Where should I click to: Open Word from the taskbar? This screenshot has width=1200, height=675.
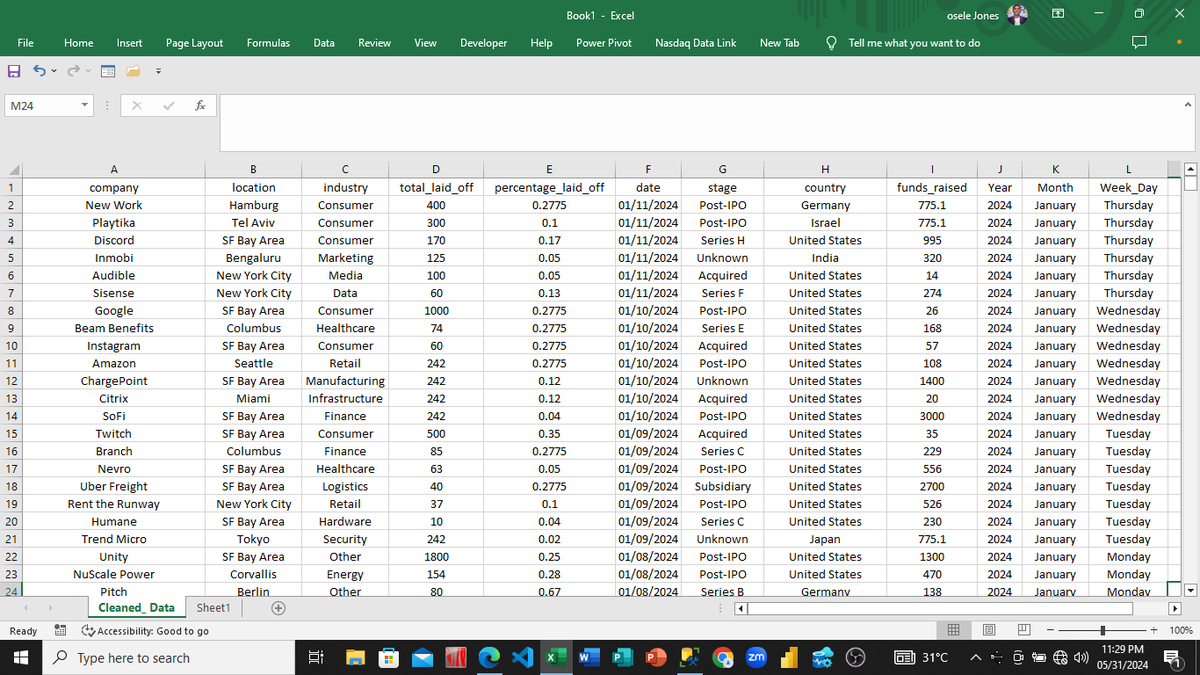point(588,657)
